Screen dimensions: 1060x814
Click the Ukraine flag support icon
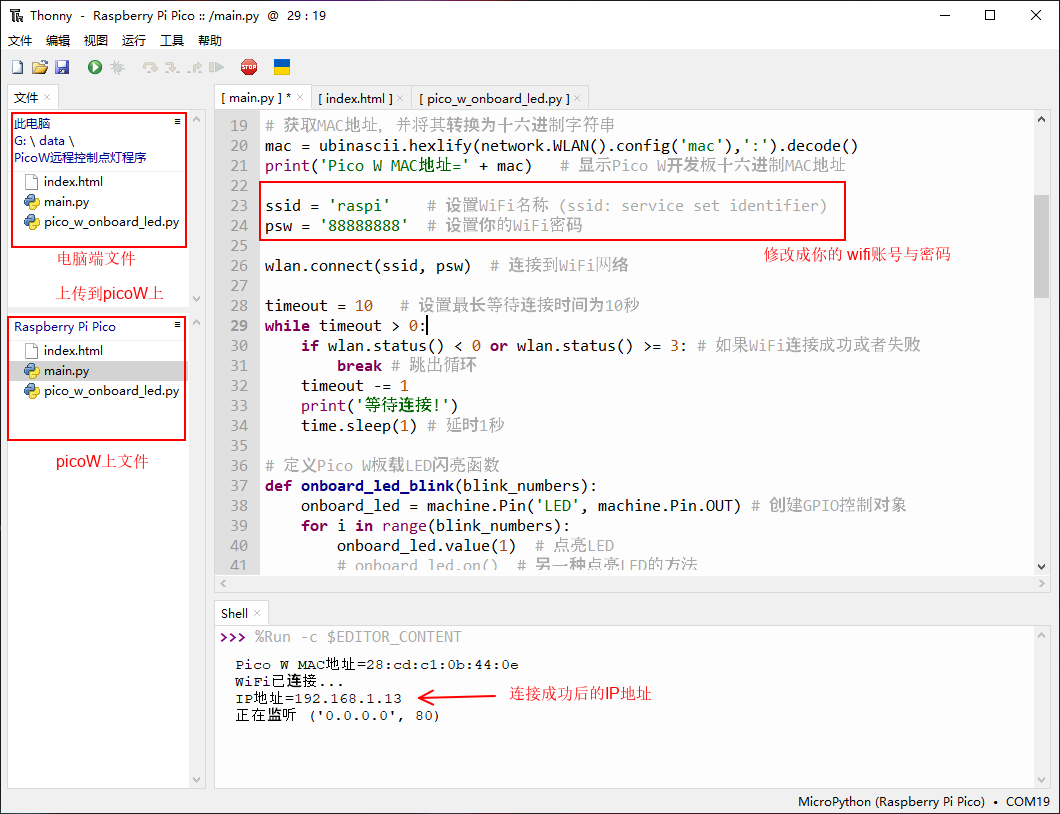pyautogui.click(x=282, y=67)
